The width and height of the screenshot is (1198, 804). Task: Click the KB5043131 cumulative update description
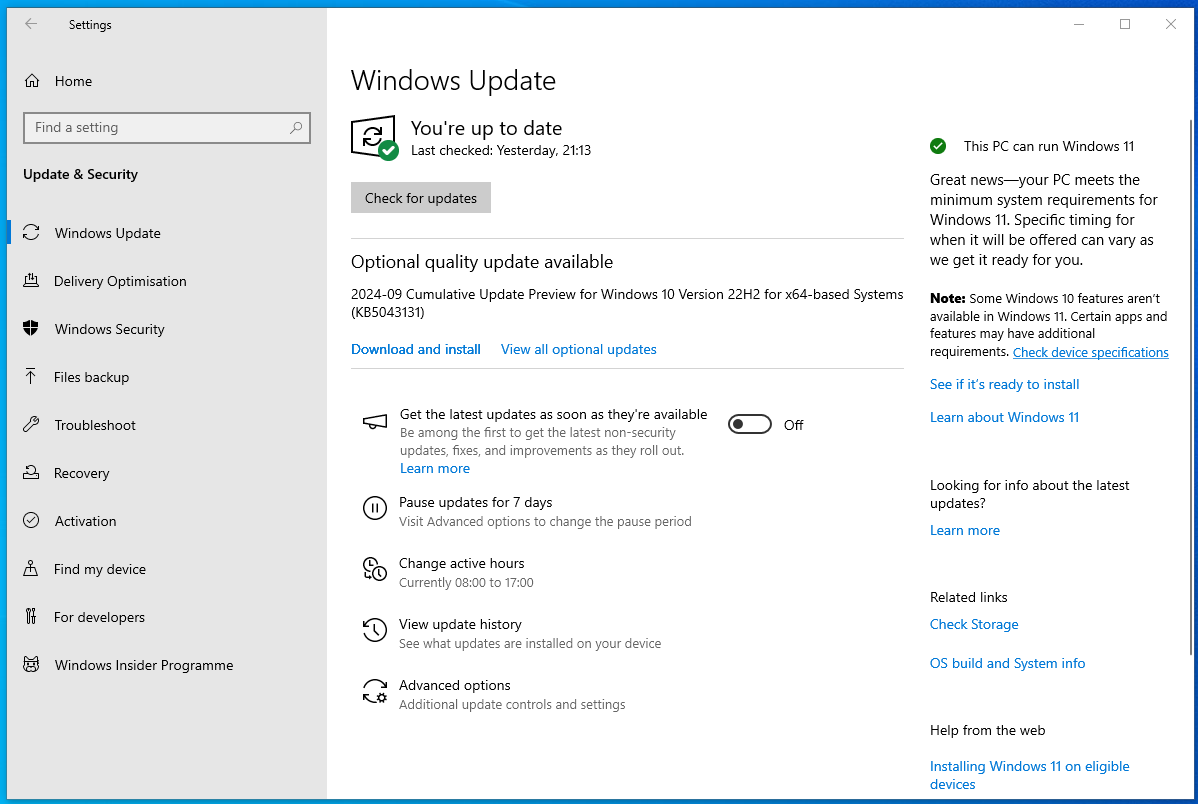pyautogui.click(x=627, y=303)
